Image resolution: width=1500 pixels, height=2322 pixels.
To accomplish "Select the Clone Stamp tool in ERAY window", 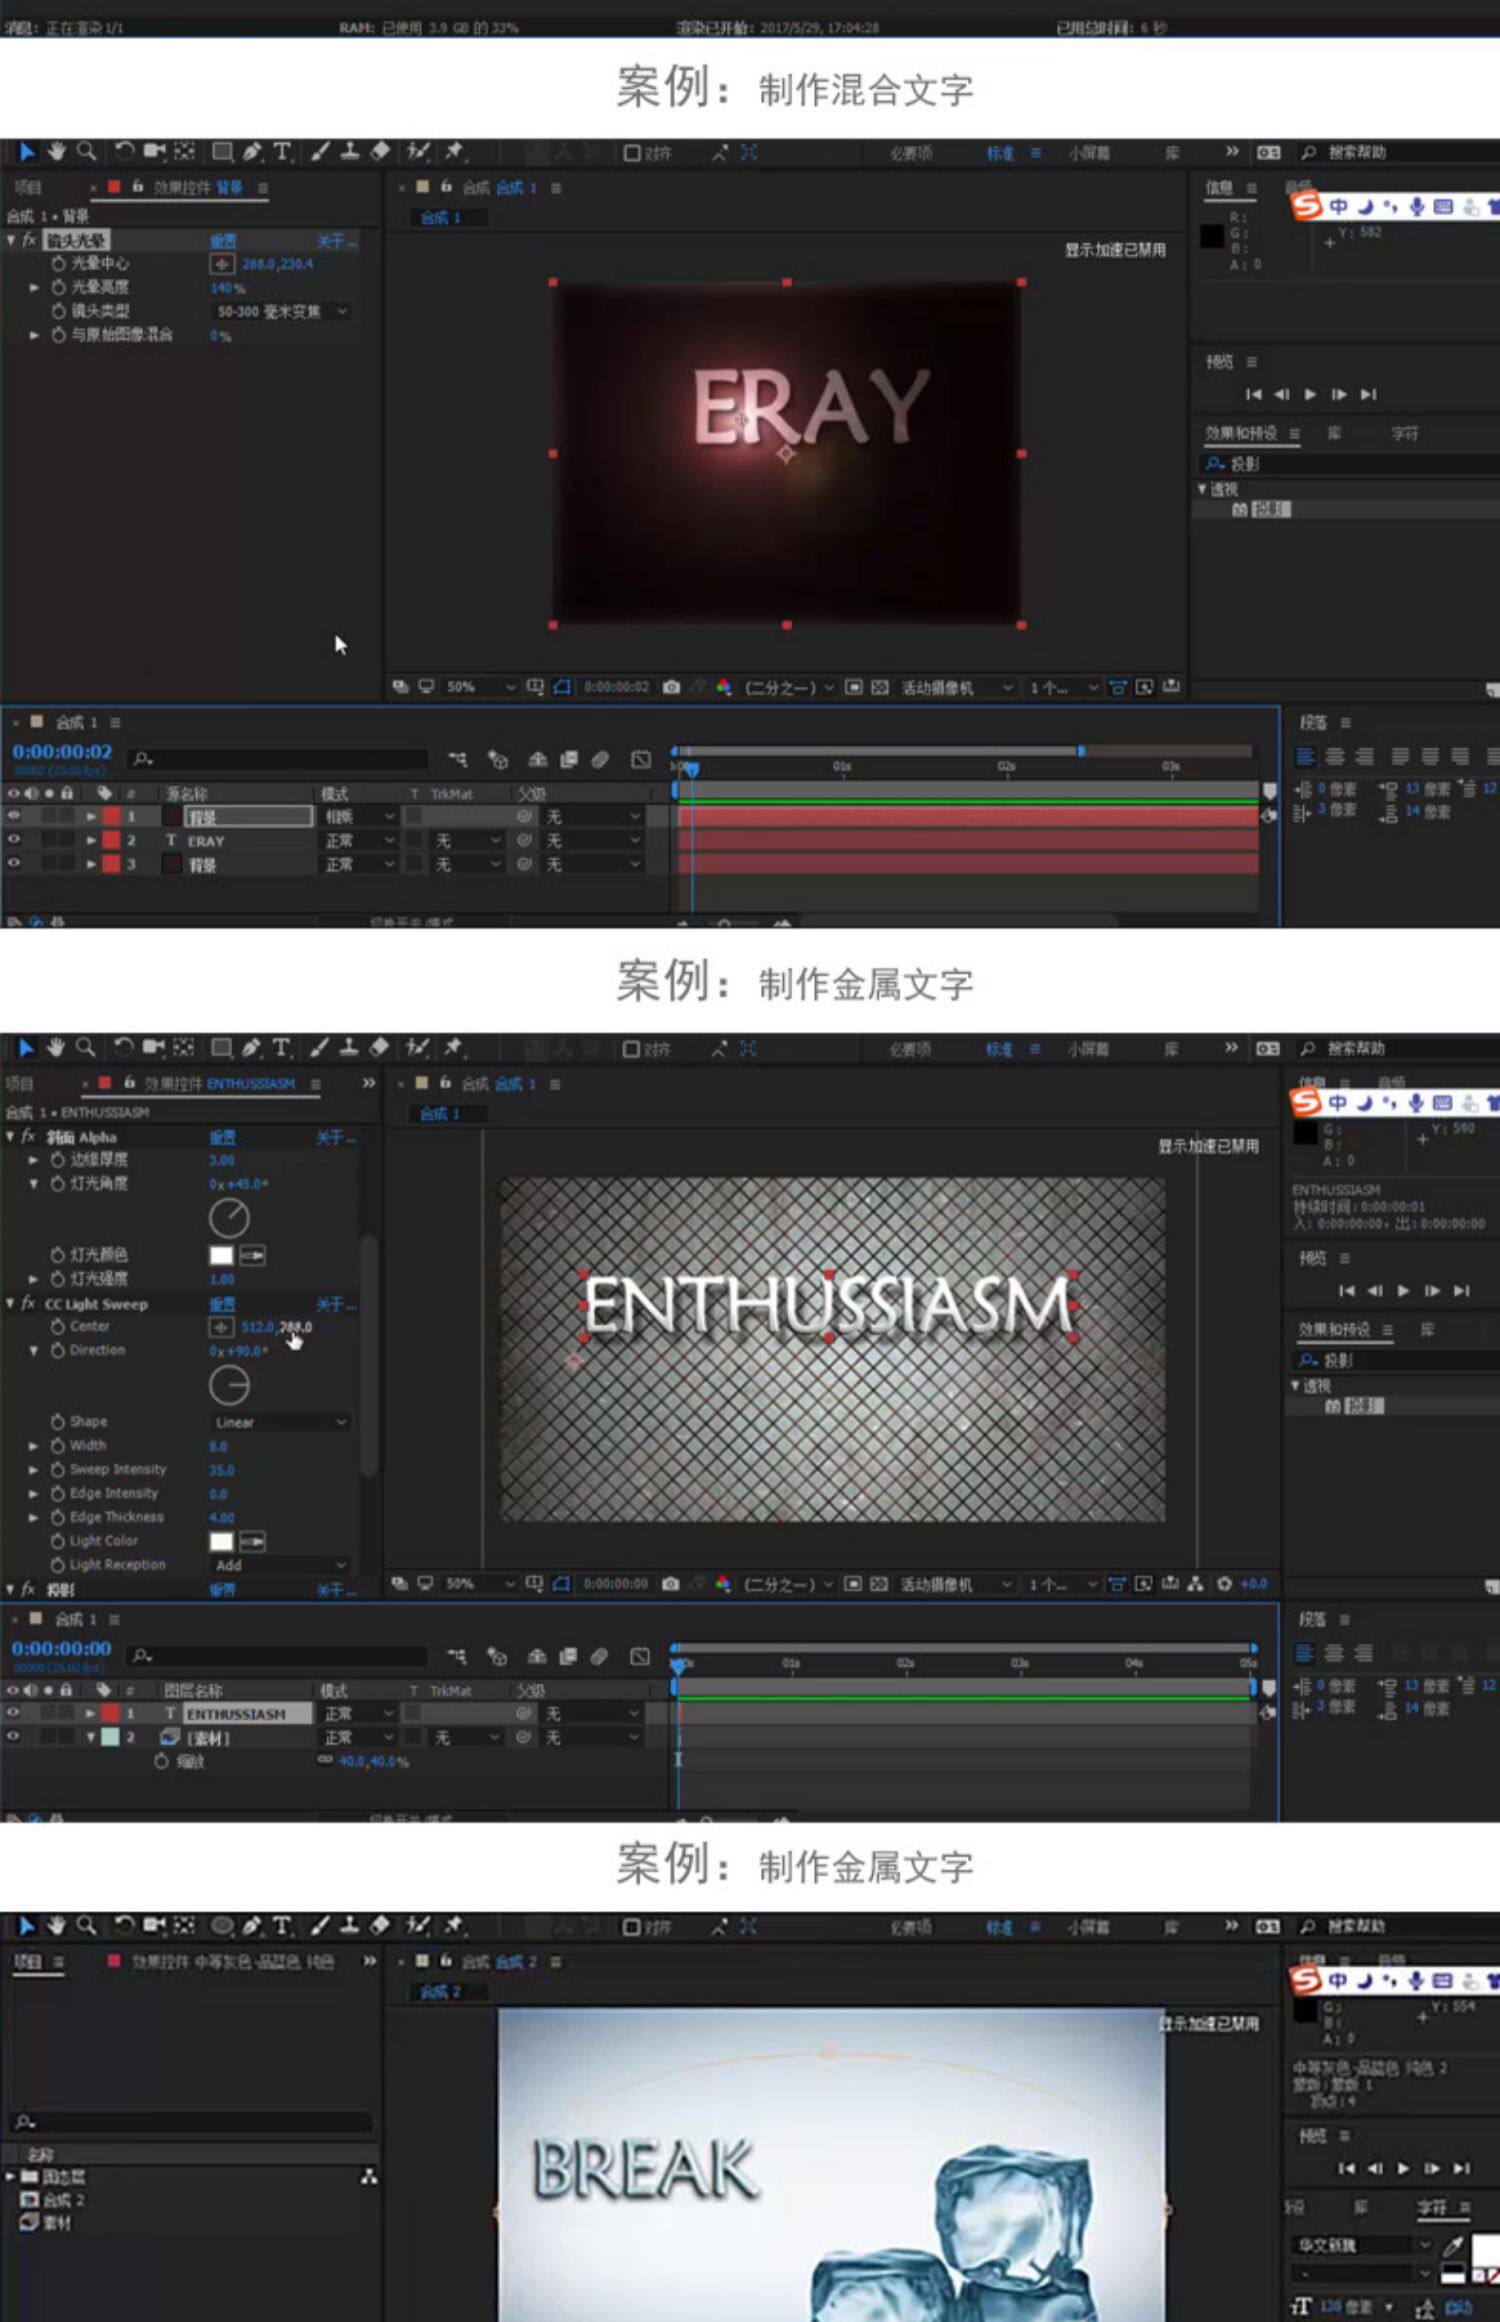I will pos(350,152).
